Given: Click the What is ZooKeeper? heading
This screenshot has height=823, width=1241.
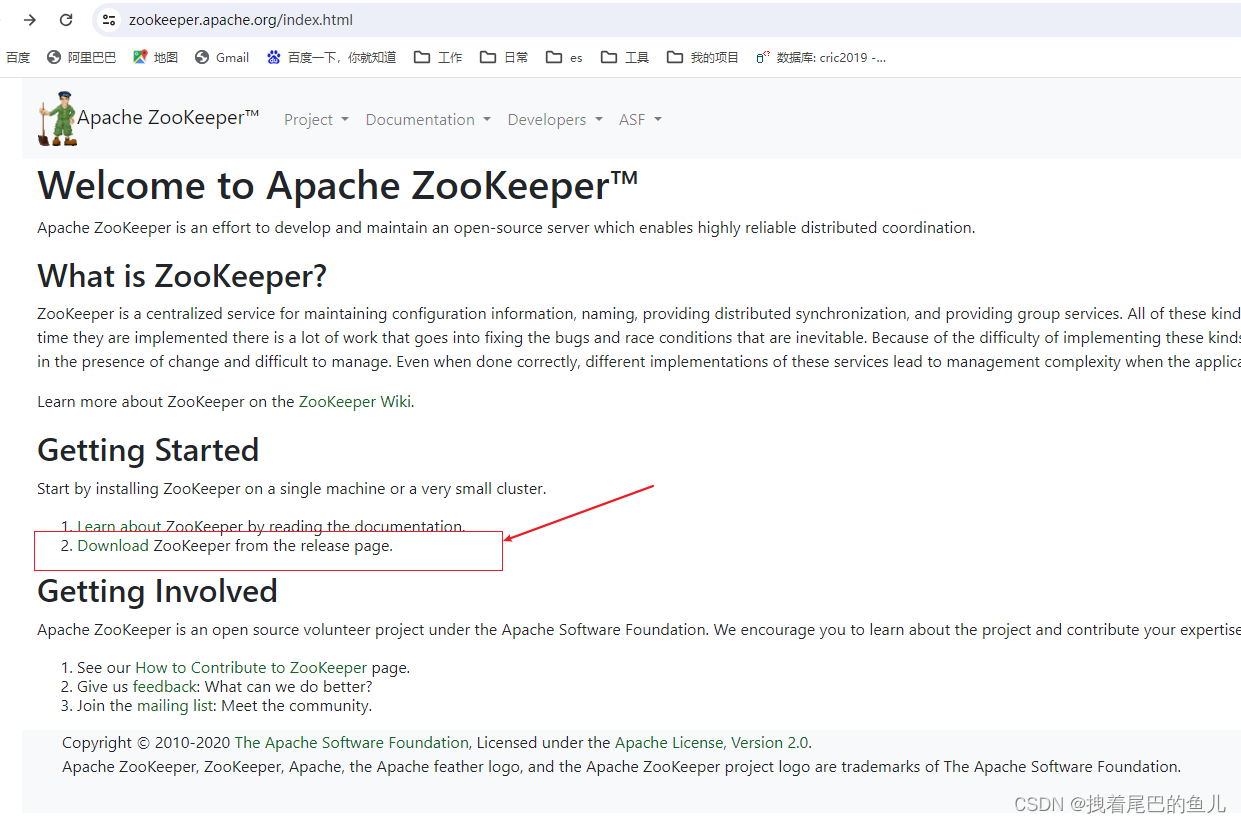Looking at the screenshot, I should [x=182, y=276].
